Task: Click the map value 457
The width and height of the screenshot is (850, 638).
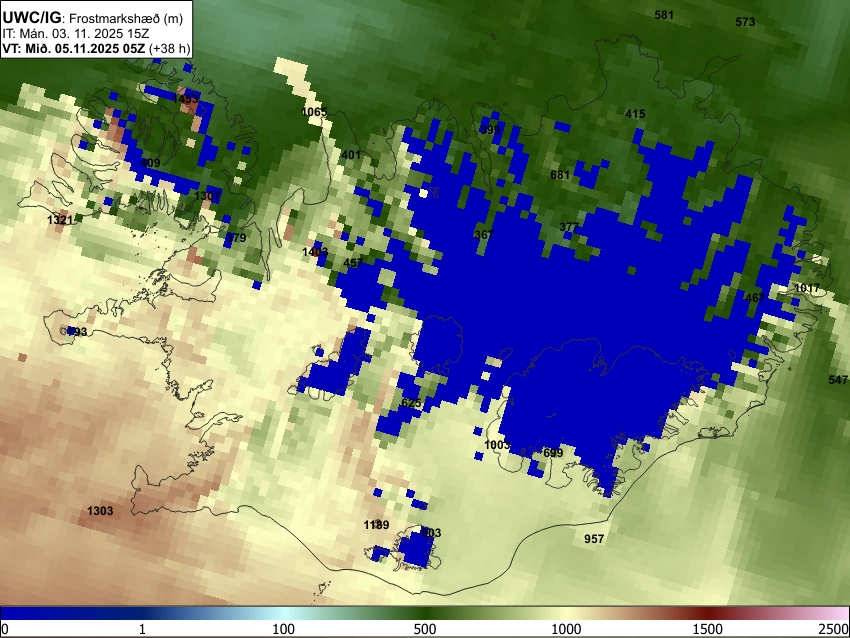Action: coord(353,262)
